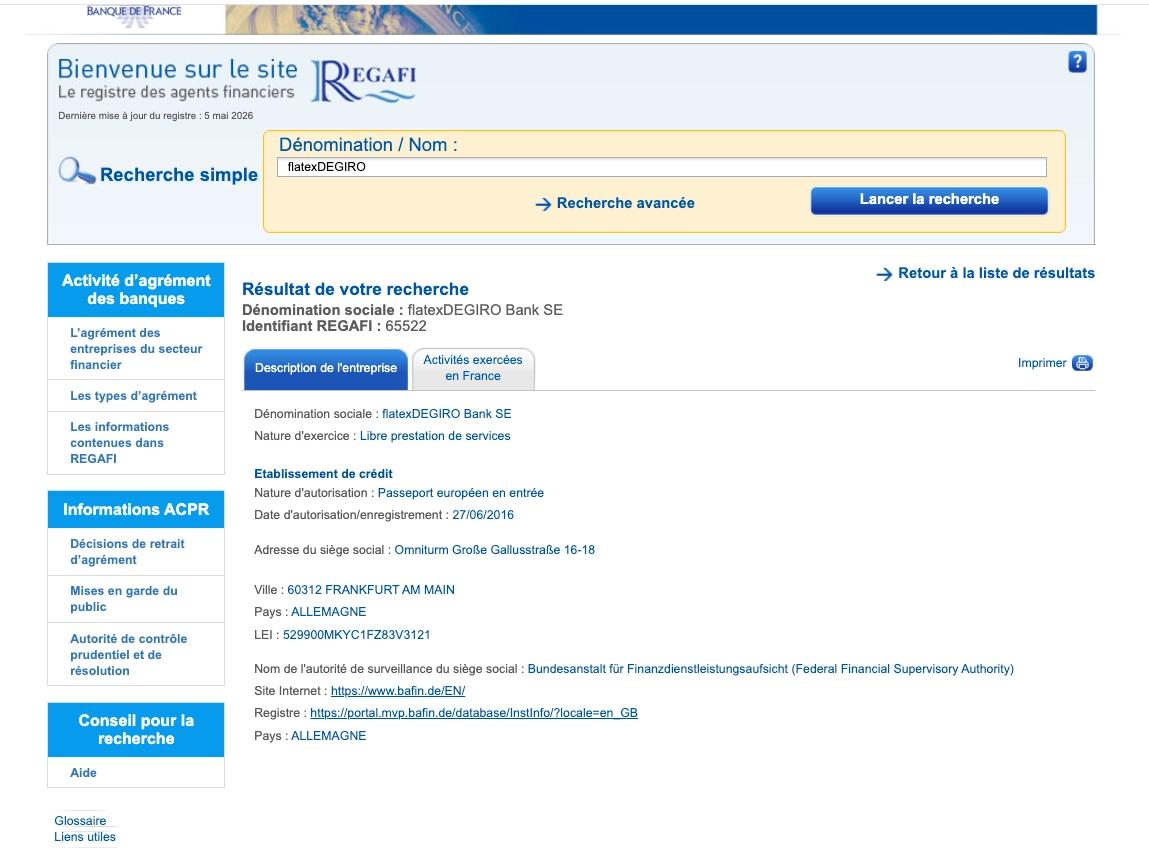1149x857 pixels.
Task: Open the https://www.bafin.de/EN/ link
Action: click(398, 691)
